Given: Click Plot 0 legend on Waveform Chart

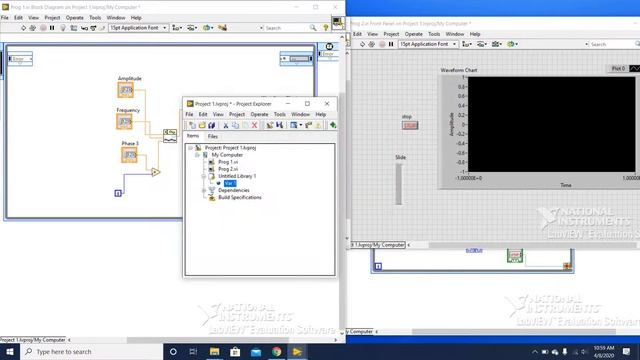Looking at the screenshot, I should point(623,69).
